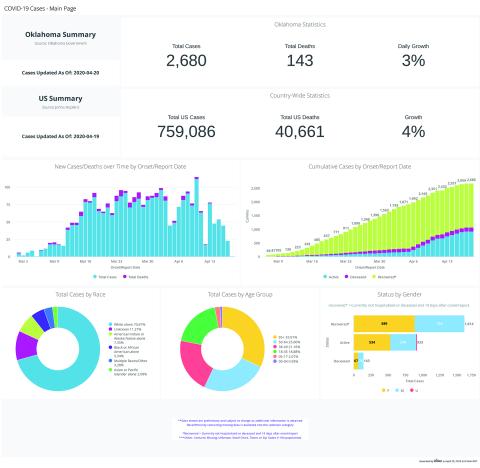
Task: Toggle the 65+ age group legend item
Action: click(286, 337)
